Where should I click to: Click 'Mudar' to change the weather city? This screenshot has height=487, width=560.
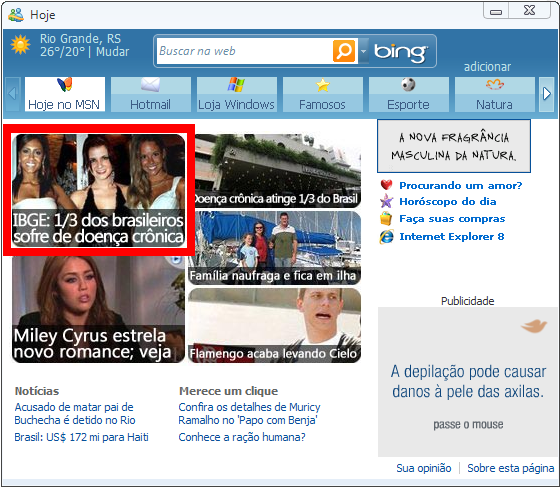click(x=112, y=52)
